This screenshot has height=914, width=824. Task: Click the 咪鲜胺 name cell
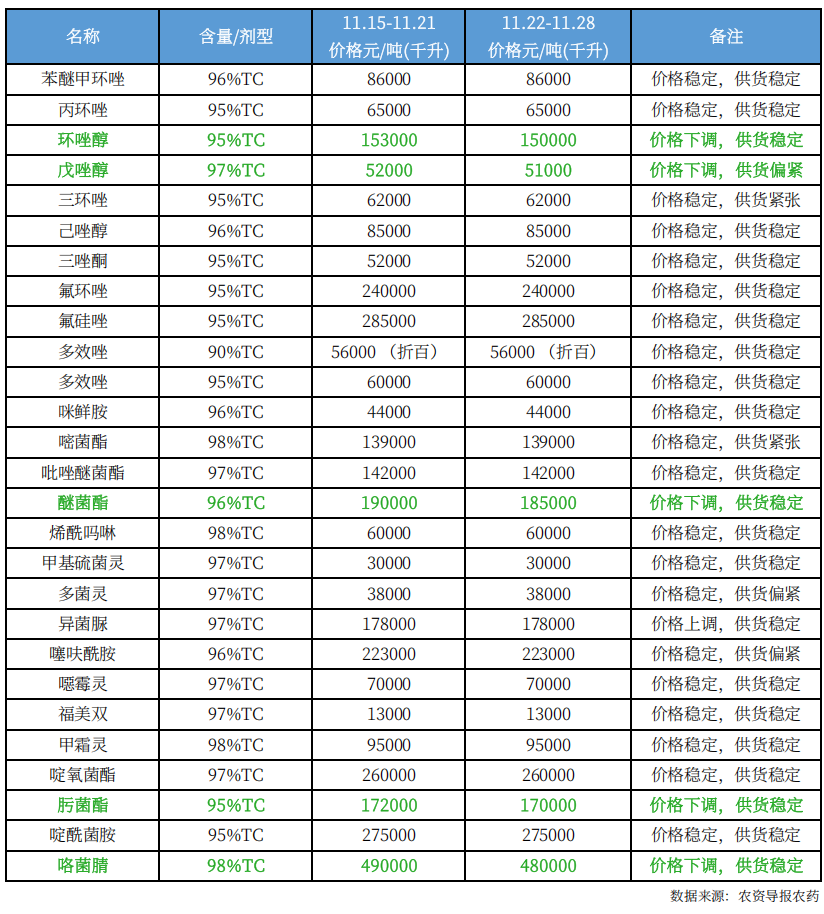coord(82,412)
